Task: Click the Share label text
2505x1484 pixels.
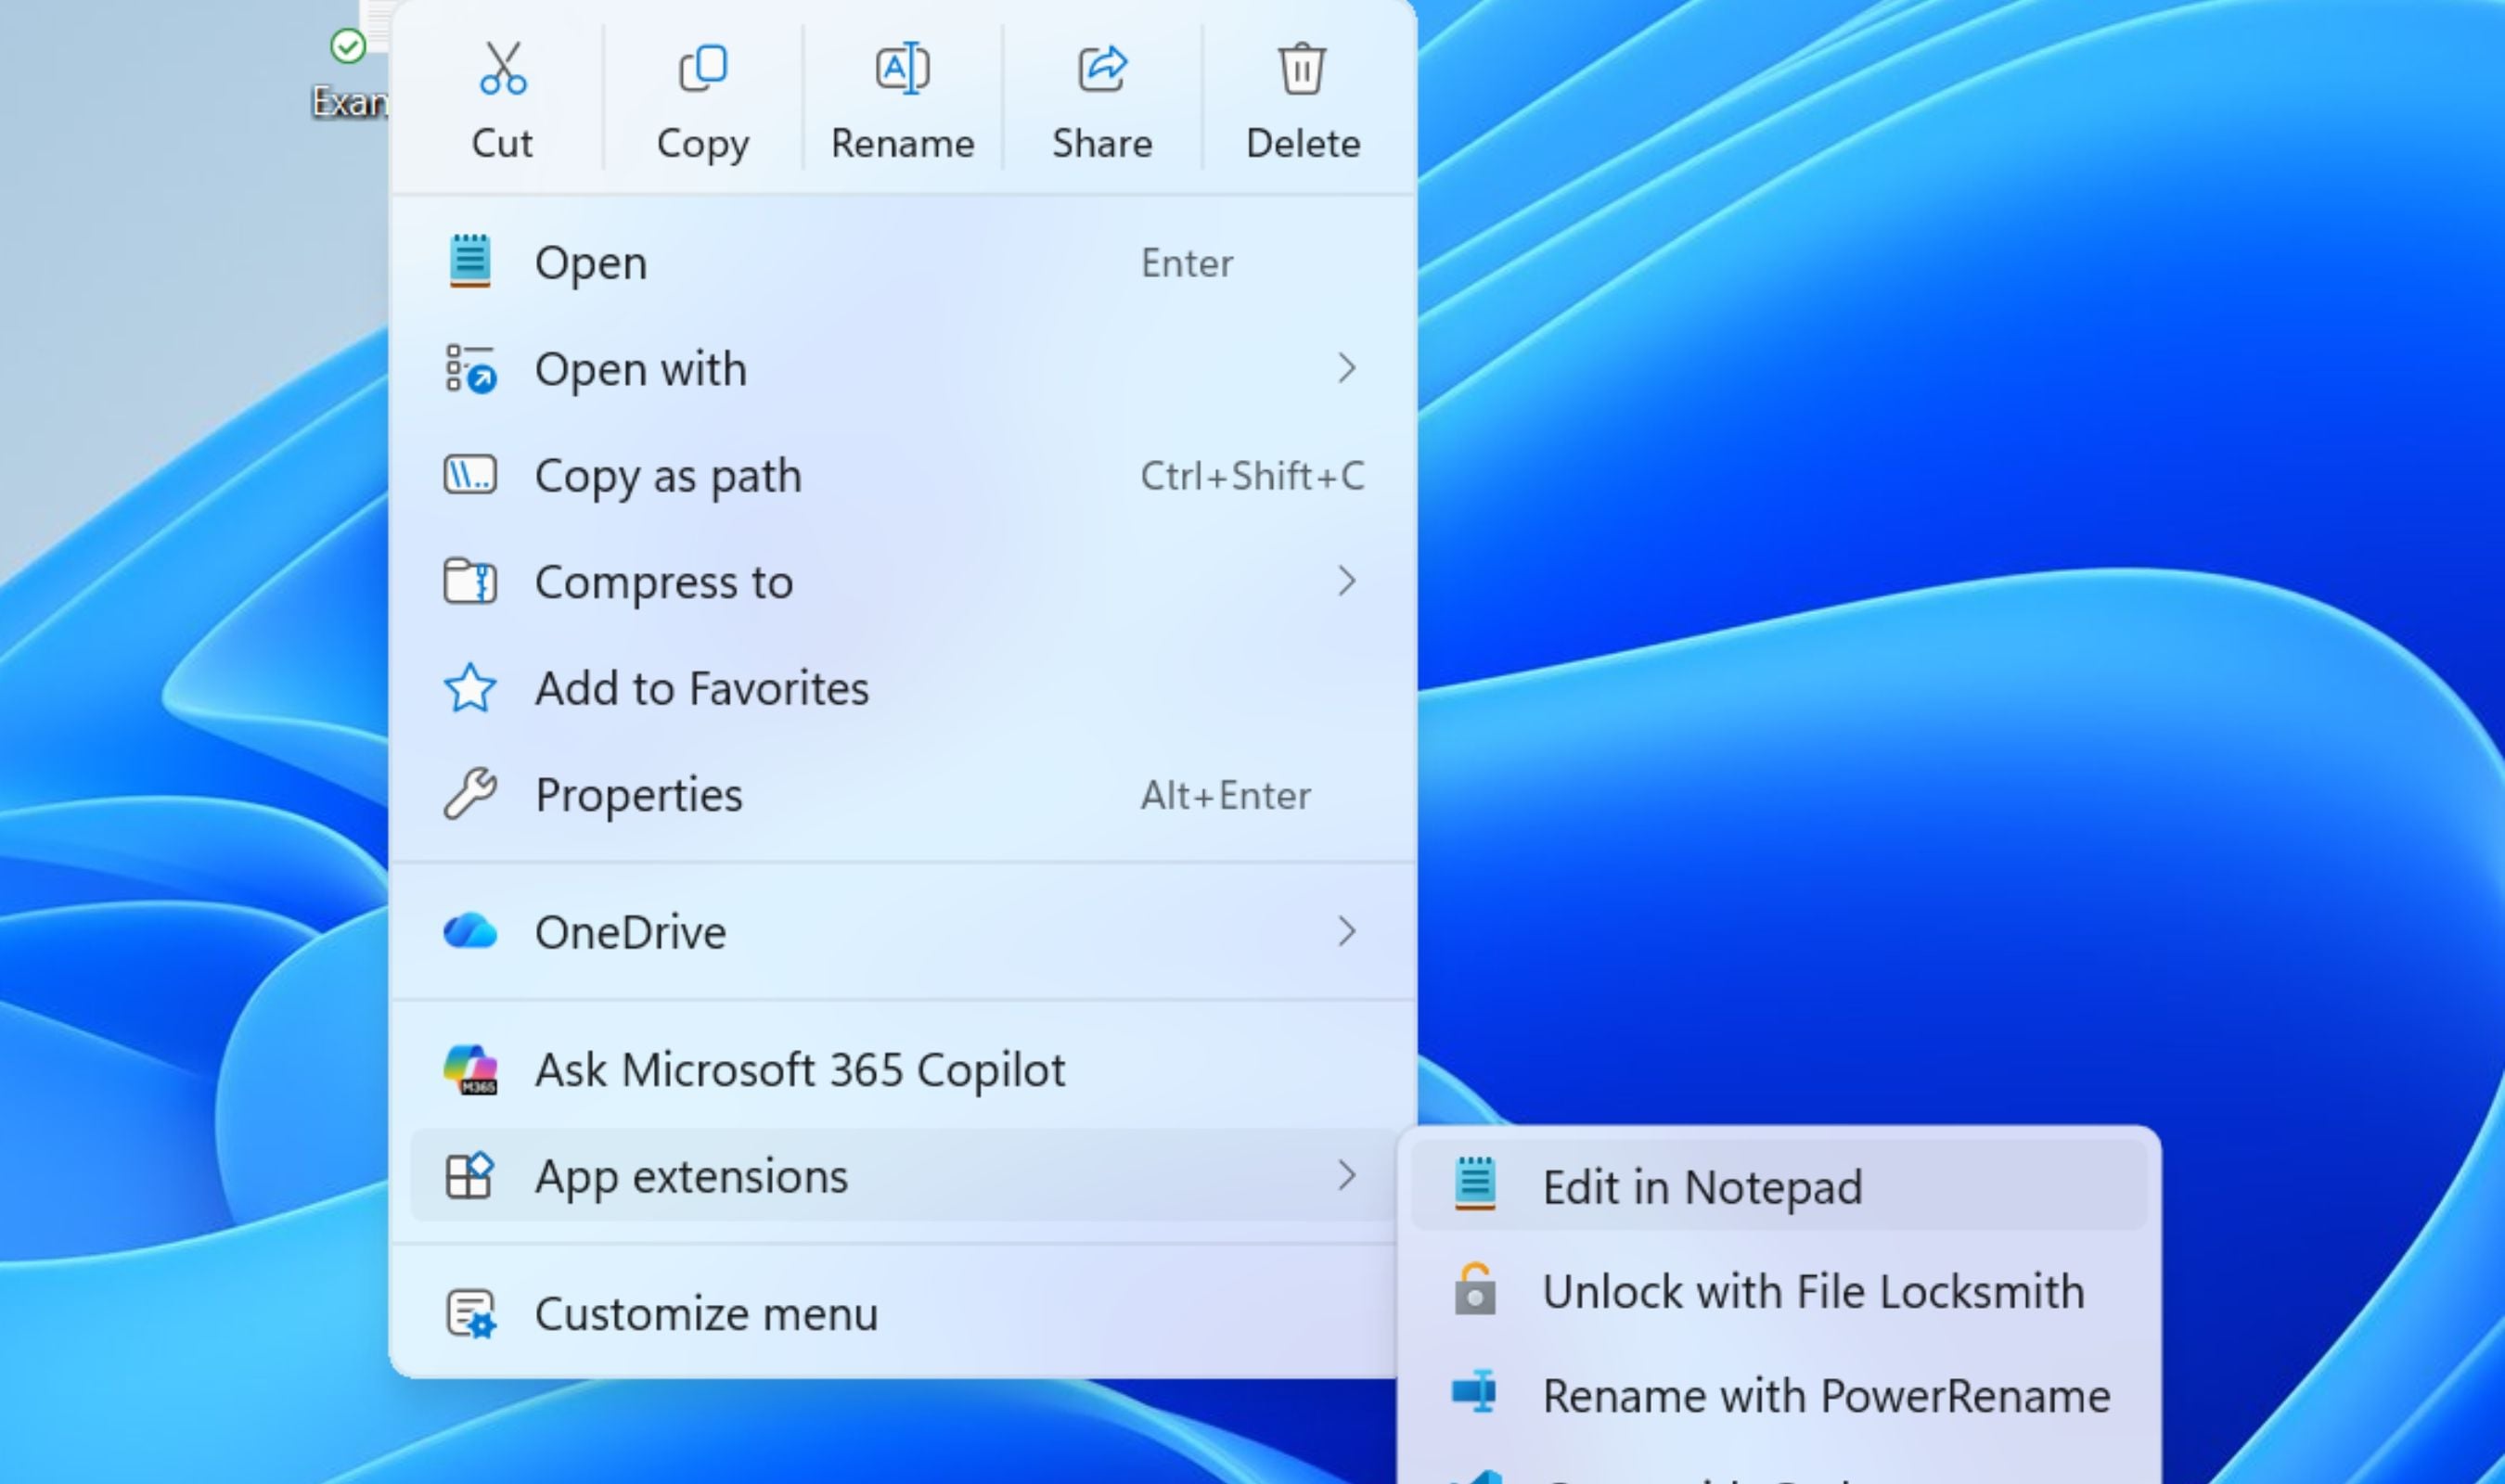Action: tap(1102, 143)
